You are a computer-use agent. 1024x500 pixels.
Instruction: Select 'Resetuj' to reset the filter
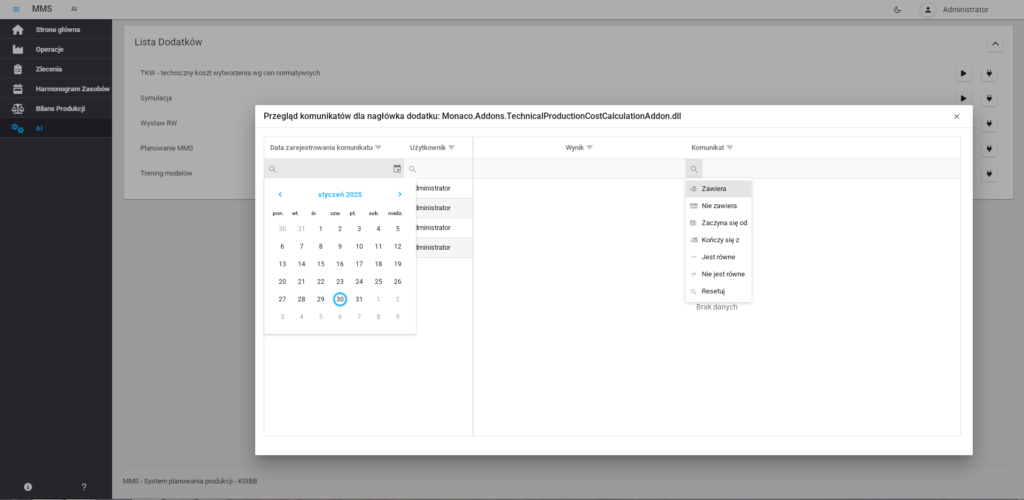pyautogui.click(x=716, y=291)
